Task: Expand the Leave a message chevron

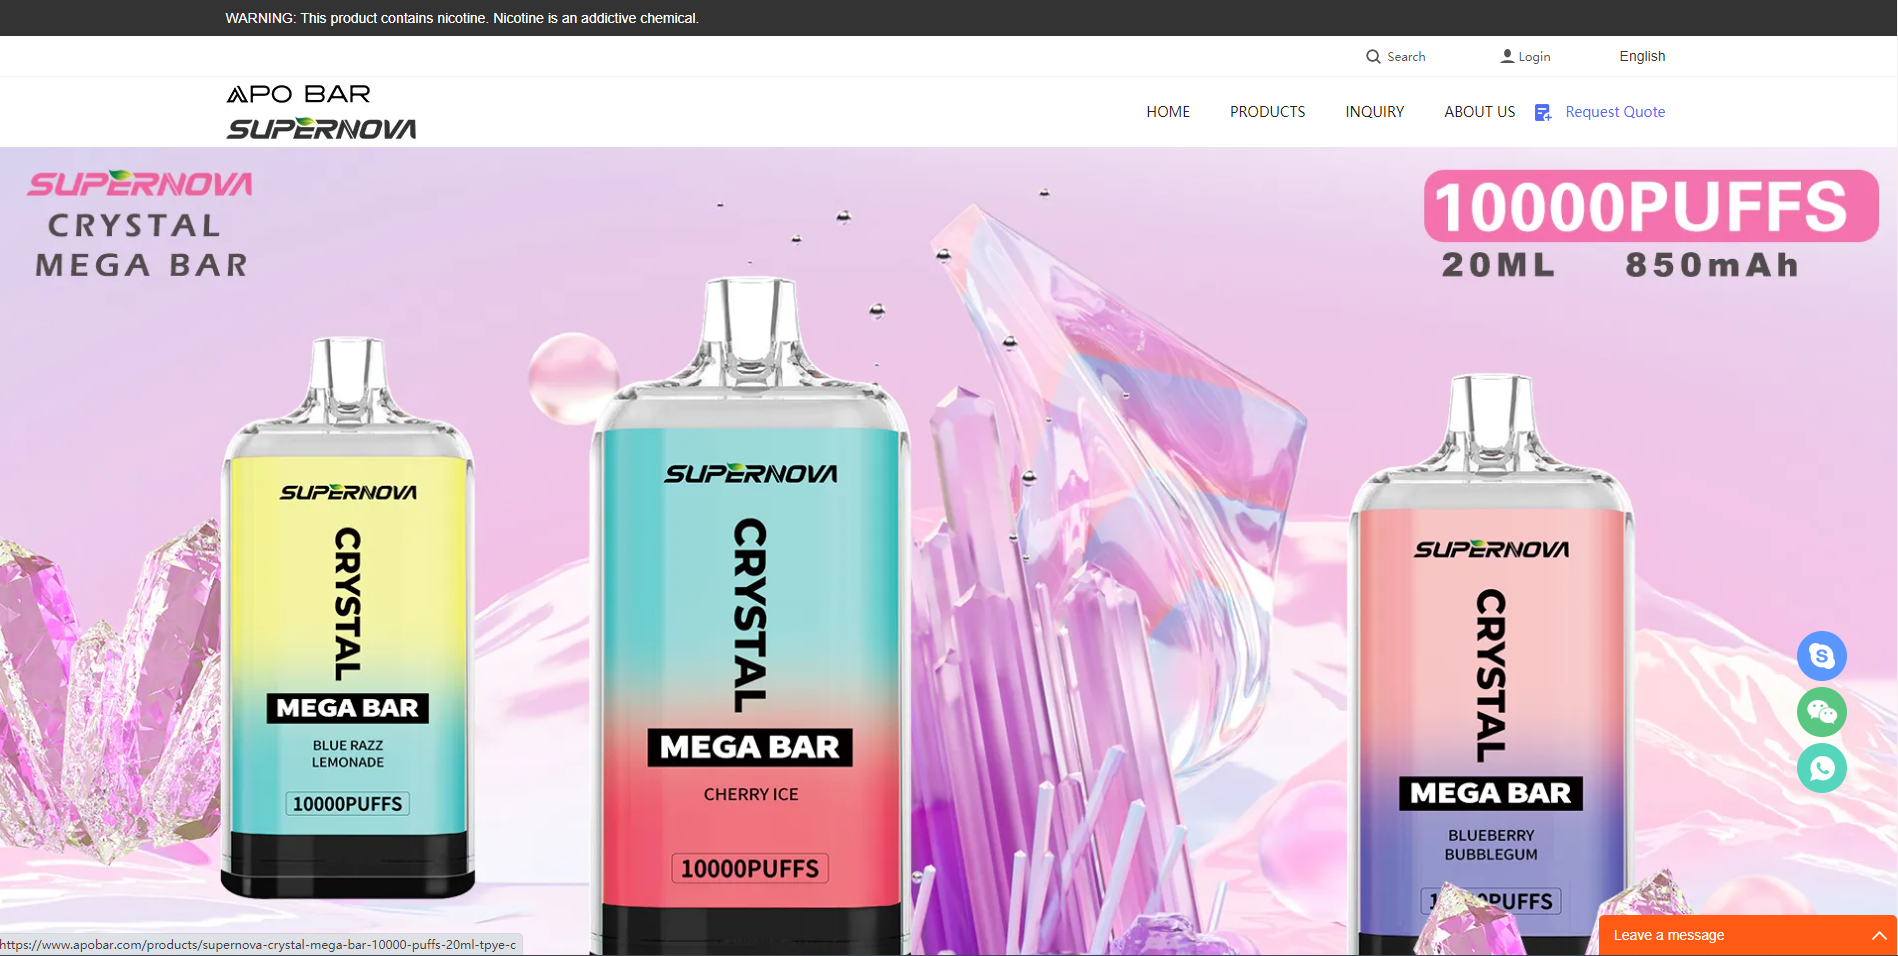Action: click(1879, 936)
